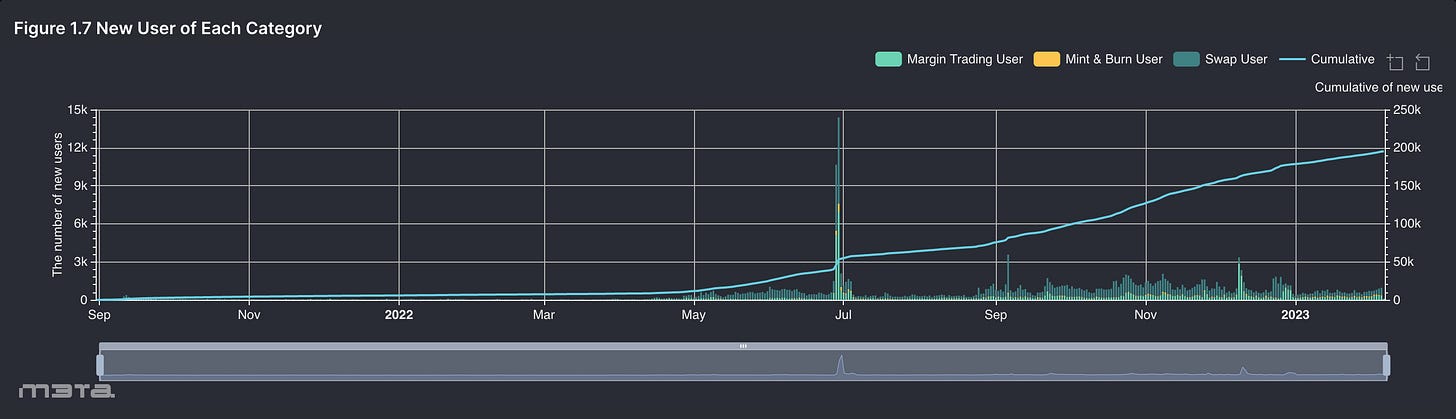Click the zoom reset back icon
Screen dimensions: 1456x419
1422,62
